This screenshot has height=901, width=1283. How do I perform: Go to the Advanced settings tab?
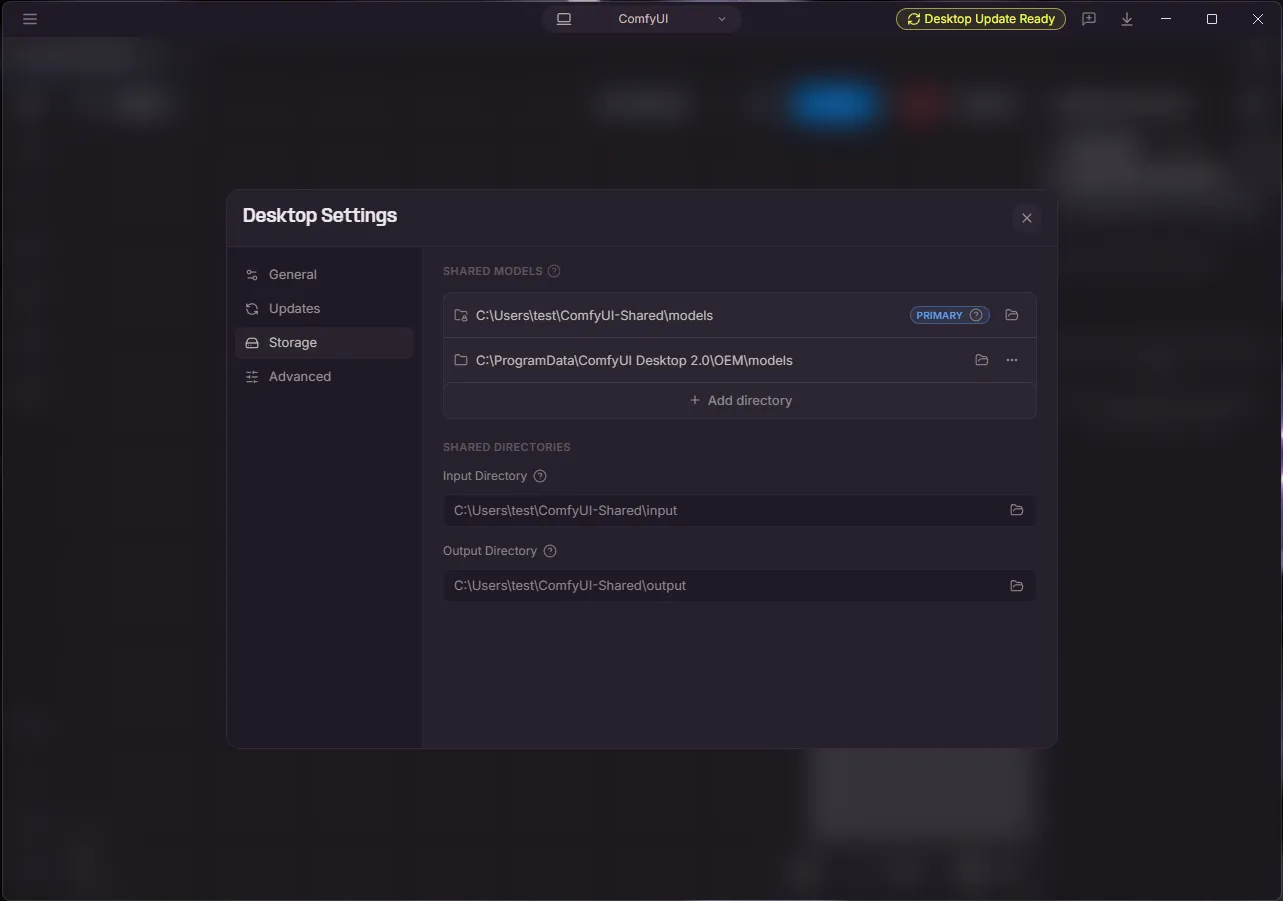(324, 376)
